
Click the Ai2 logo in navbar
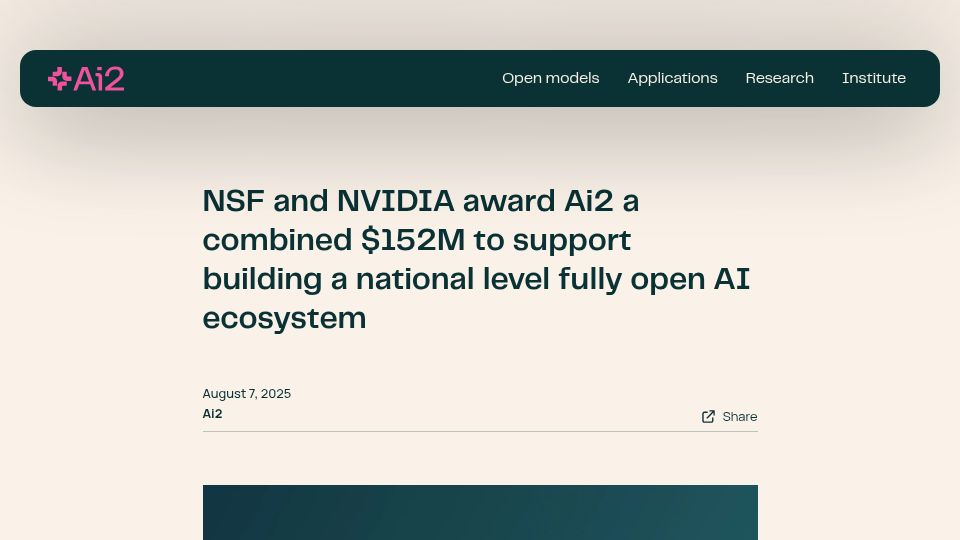click(x=86, y=79)
